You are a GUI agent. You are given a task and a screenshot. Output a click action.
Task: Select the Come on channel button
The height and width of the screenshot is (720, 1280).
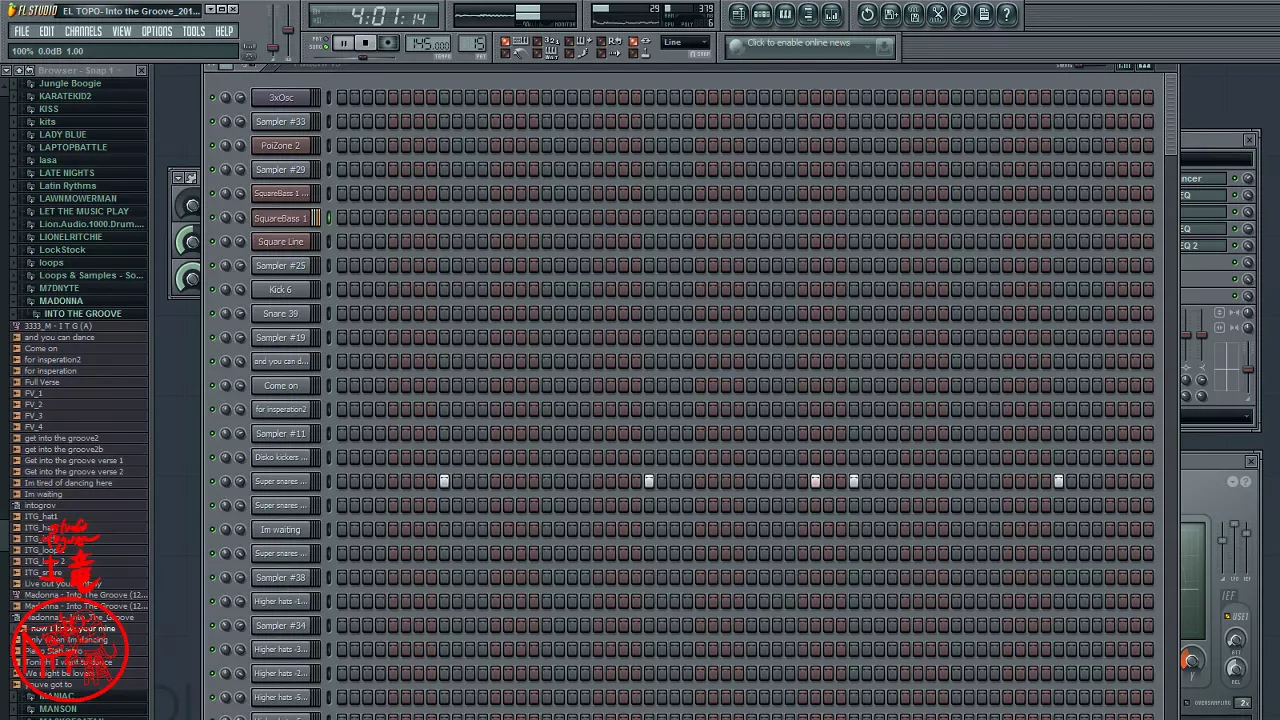pyautogui.click(x=281, y=385)
